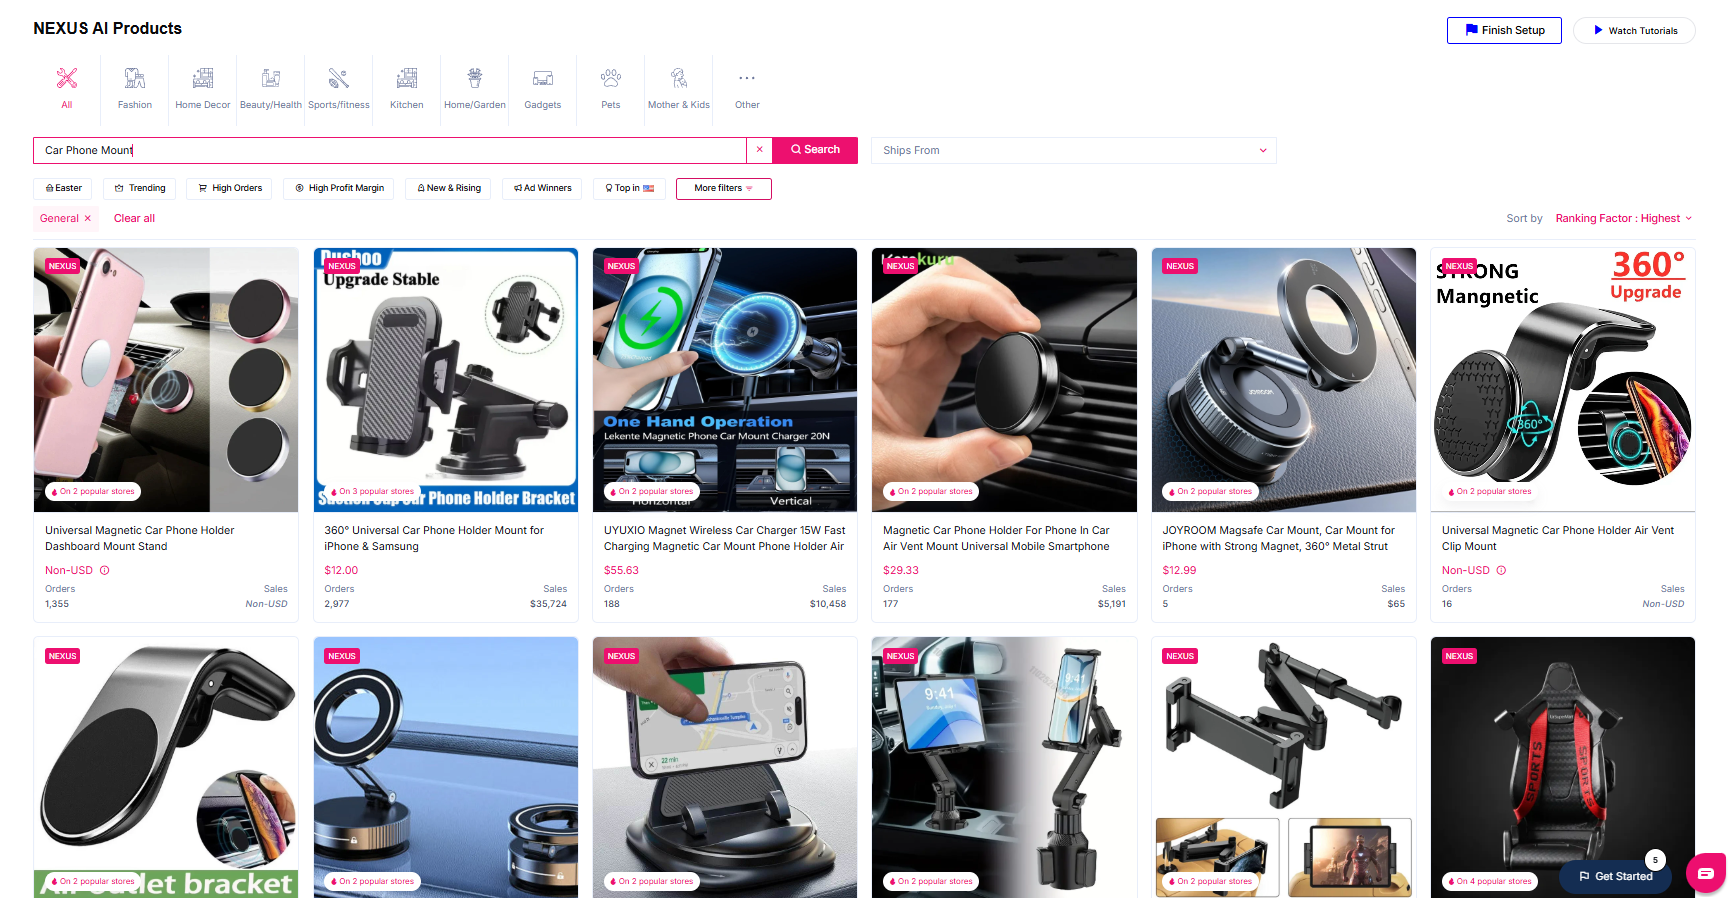This screenshot has width=1733, height=898.
Task: Click the NEXUS AI Products heading
Action: [x=108, y=28]
